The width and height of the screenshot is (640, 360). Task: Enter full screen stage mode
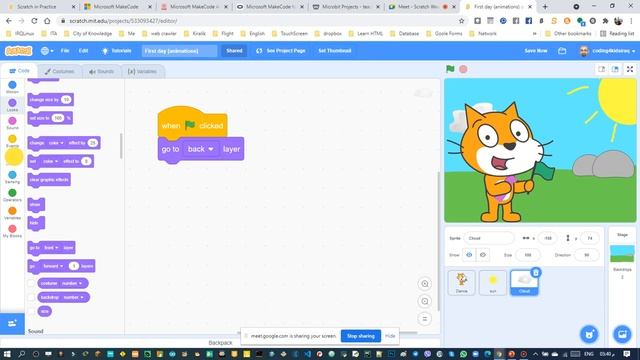[630, 69]
